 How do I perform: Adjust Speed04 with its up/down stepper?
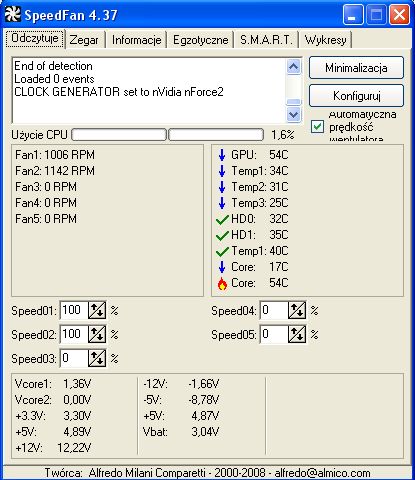tap(297, 310)
